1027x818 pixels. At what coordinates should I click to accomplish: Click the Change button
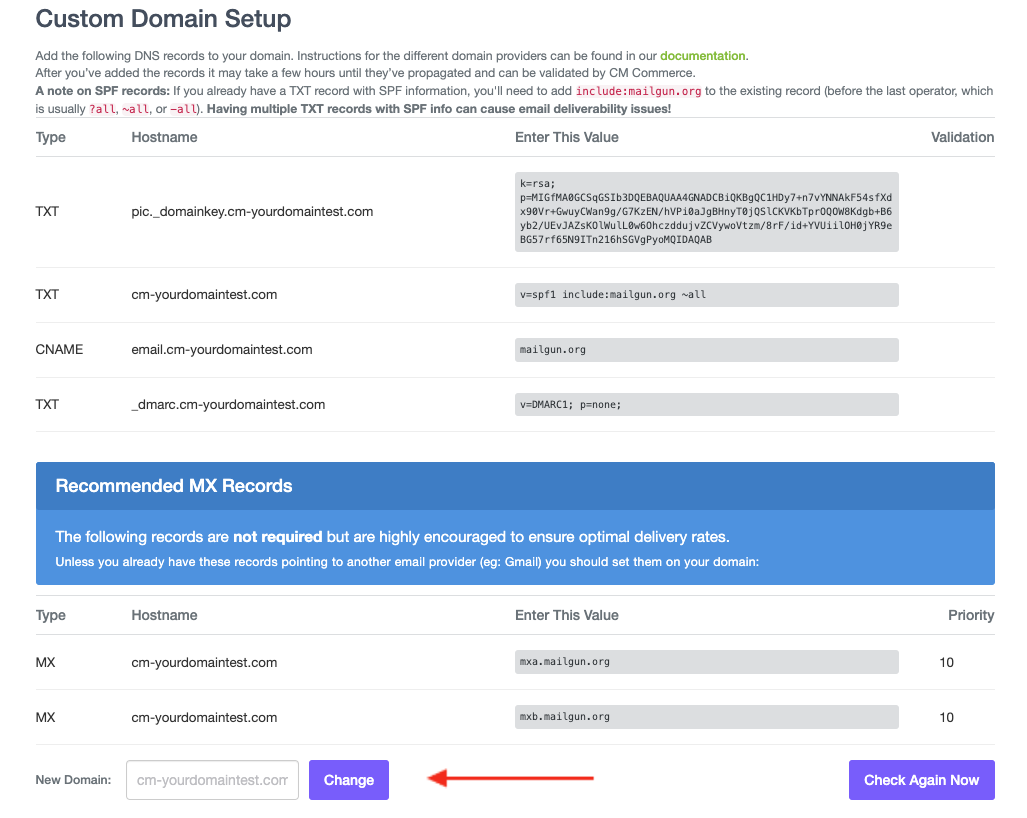[348, 779]
